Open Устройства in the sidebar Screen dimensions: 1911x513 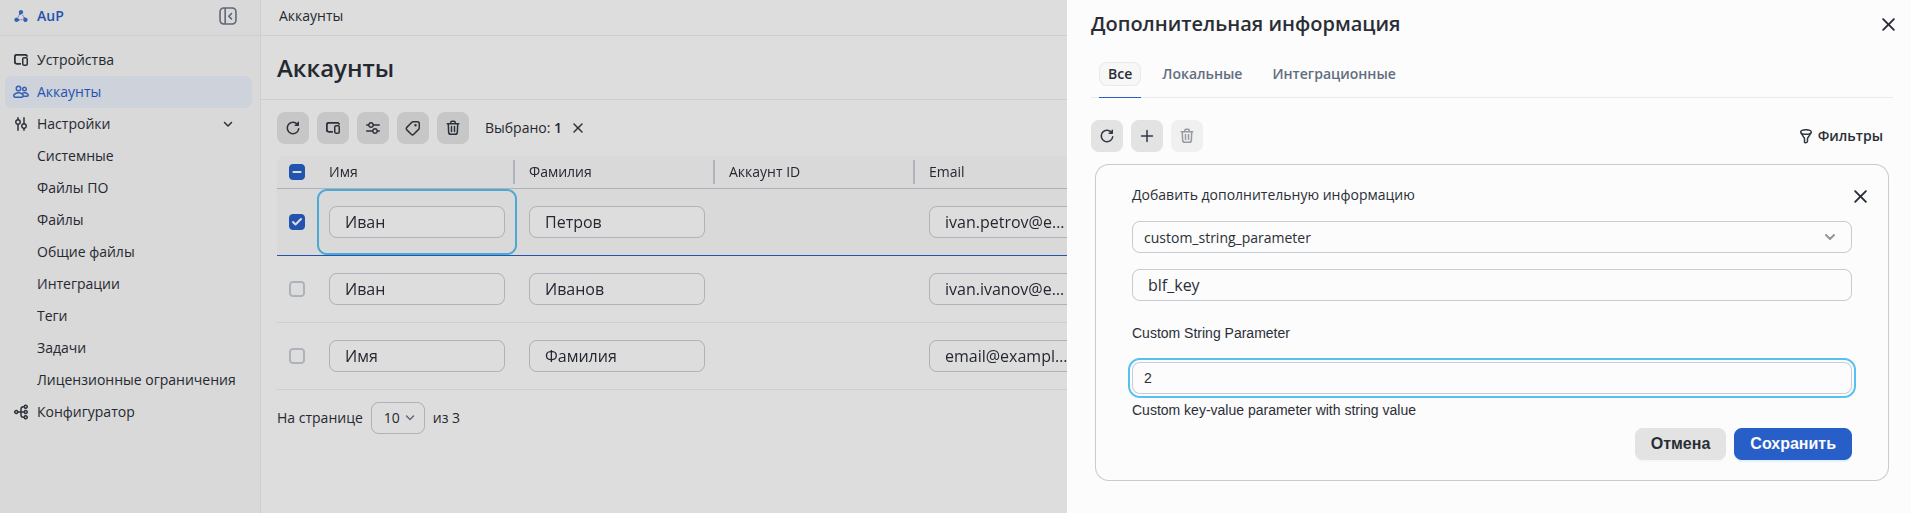[128, 60]
